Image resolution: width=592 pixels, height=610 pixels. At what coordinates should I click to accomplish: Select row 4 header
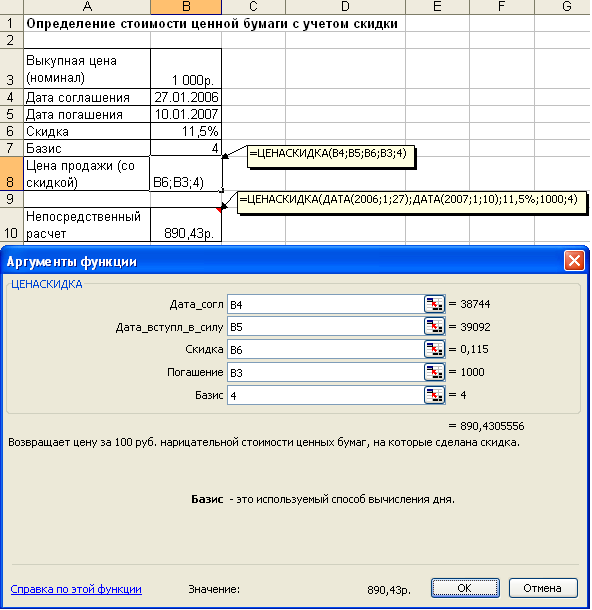(11, 97)
